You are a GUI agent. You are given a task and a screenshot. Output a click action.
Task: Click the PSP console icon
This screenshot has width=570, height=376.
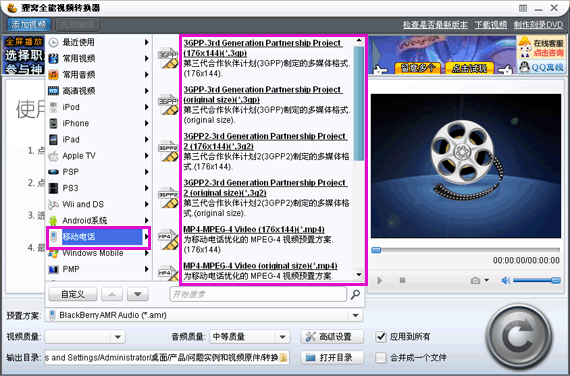[x=53, y=172]
